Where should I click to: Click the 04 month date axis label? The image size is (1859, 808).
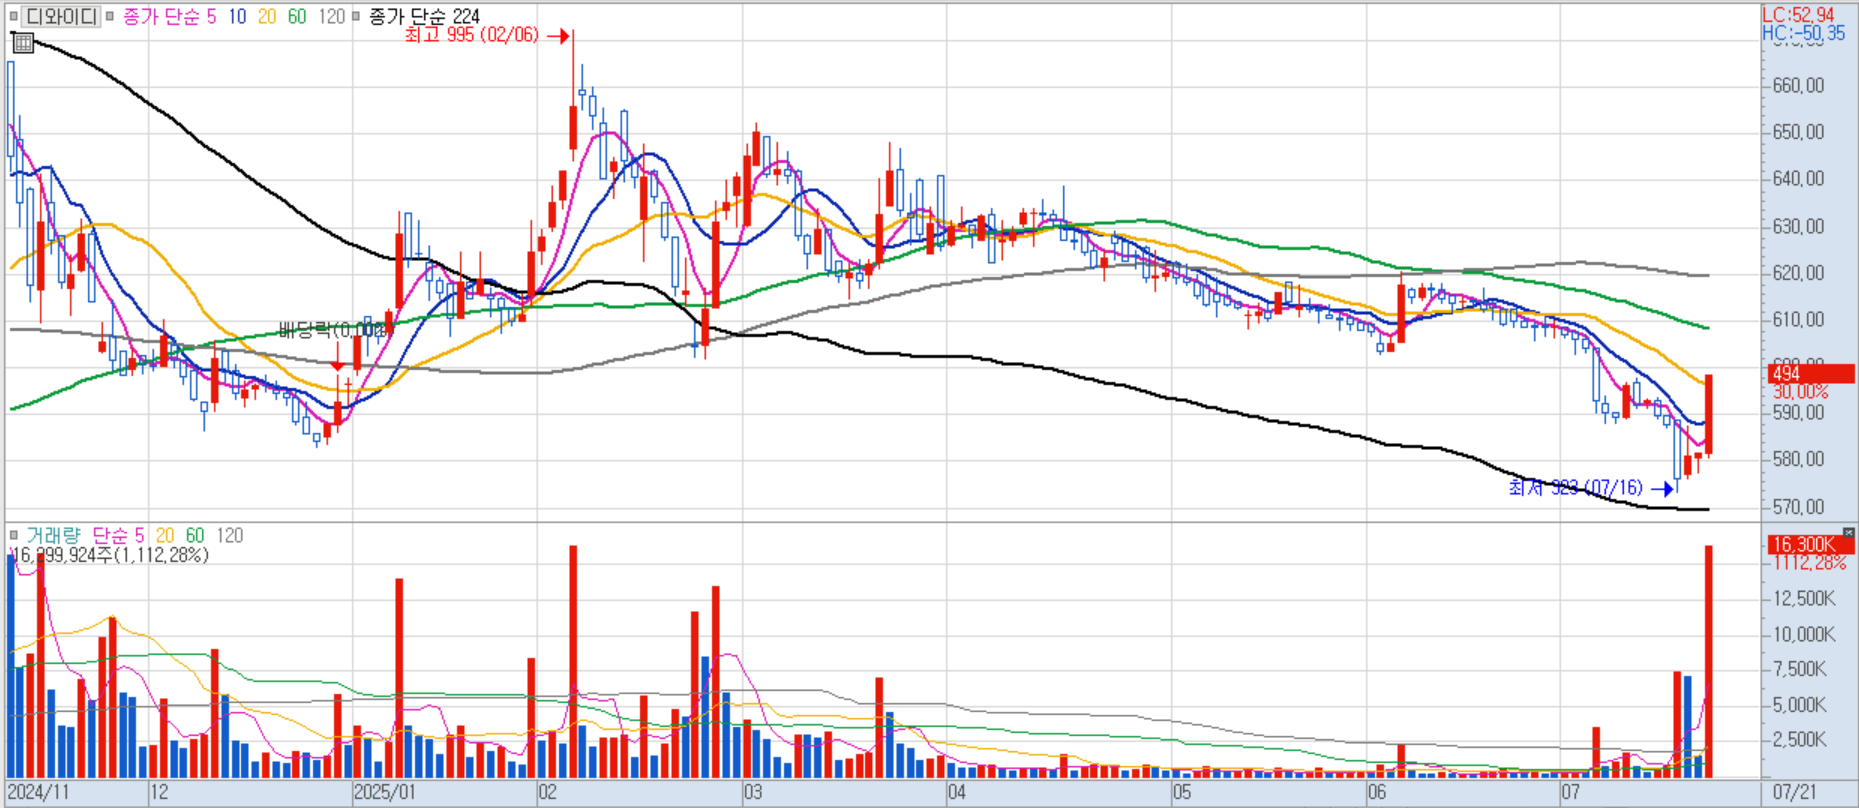957,793
